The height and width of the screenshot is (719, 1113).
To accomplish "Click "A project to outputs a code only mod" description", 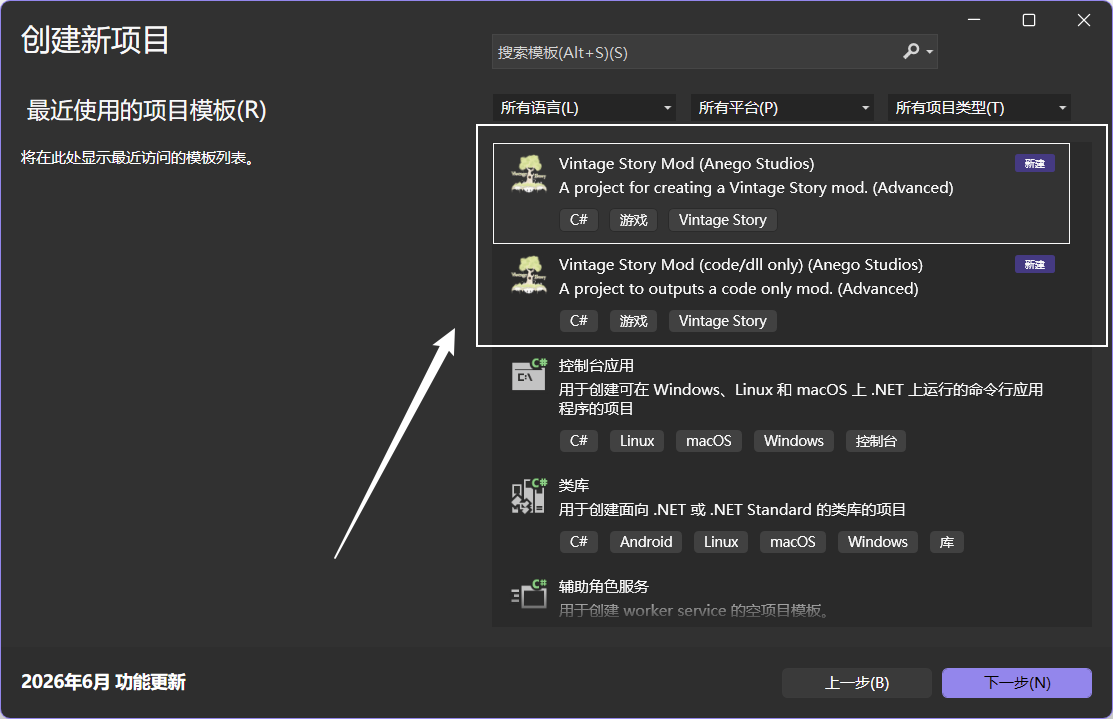I will [738, 288].
